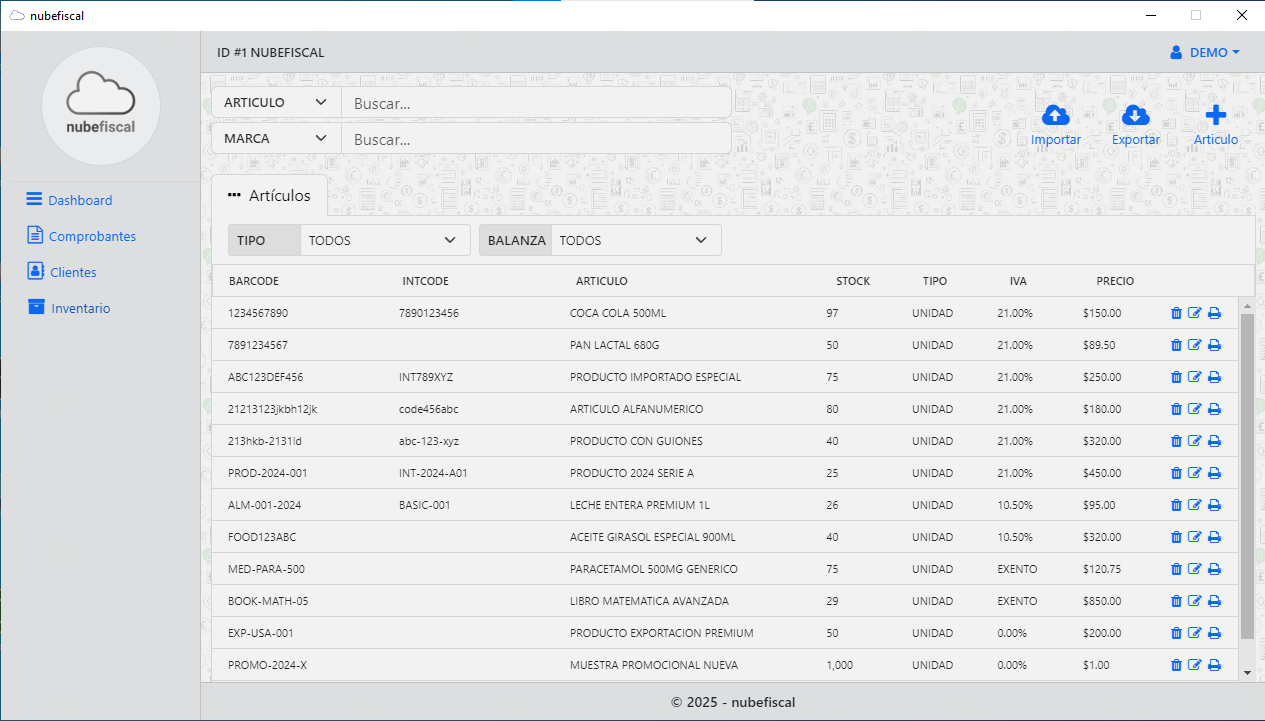Open the MARCA search type dropdown
The width and height of the screenshot is (1265, 721).
tap(276, 139)
